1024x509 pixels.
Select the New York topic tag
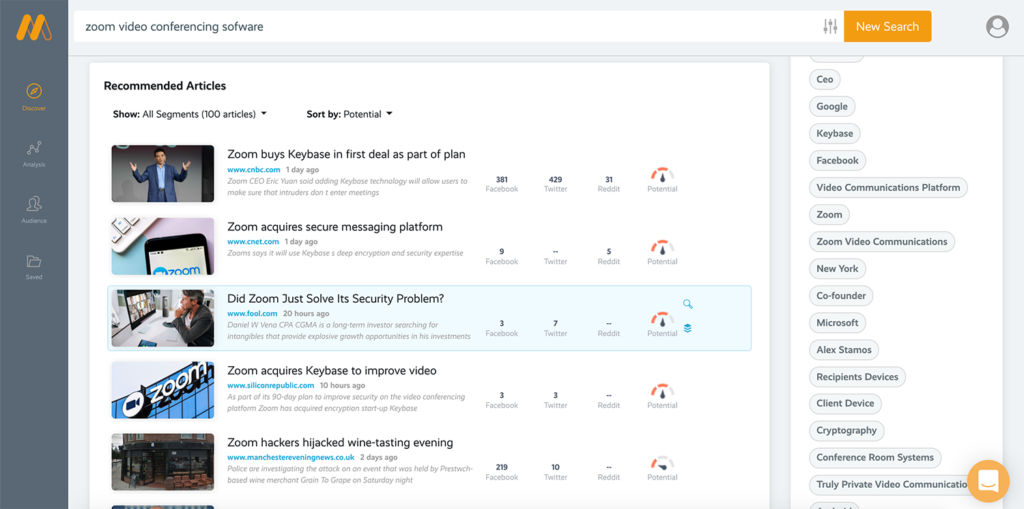point(837,269)
